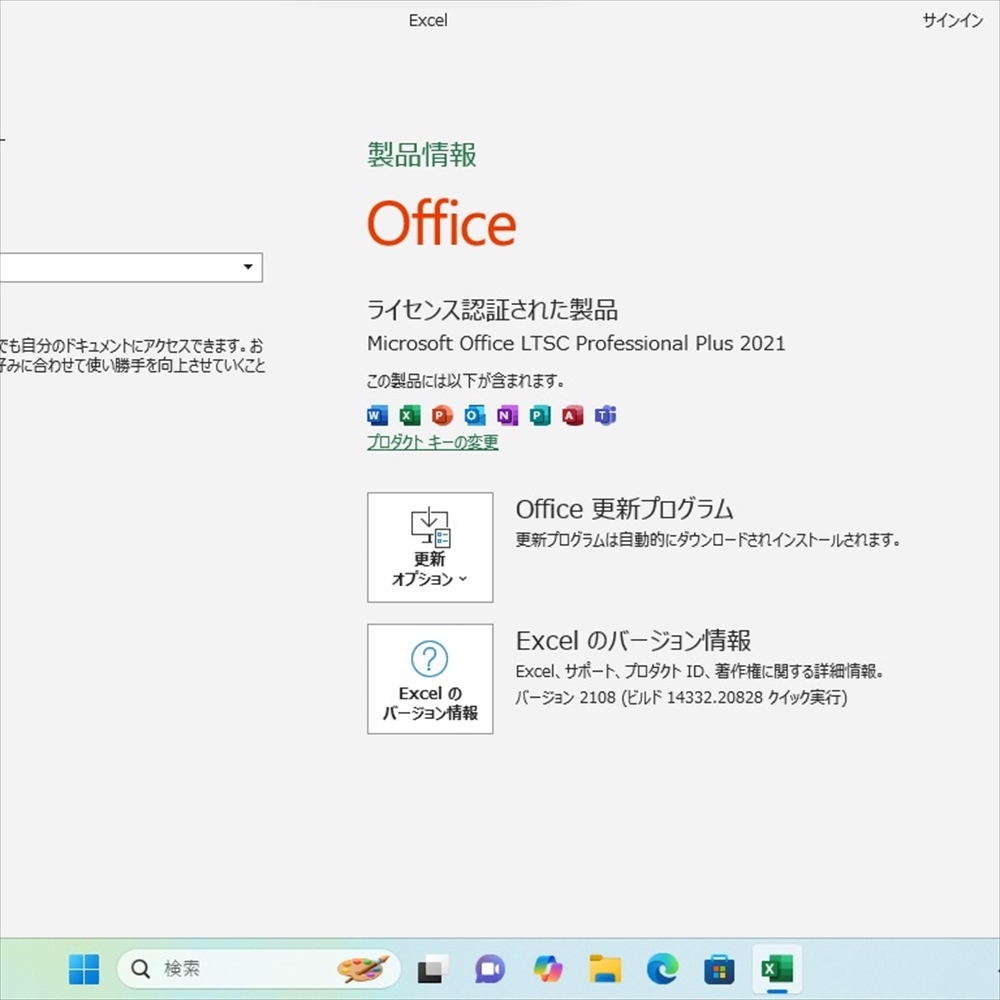The height and width of the screenshot is (1000, 1000).
Task: Click the Word app icon
Action: [378, 416]
